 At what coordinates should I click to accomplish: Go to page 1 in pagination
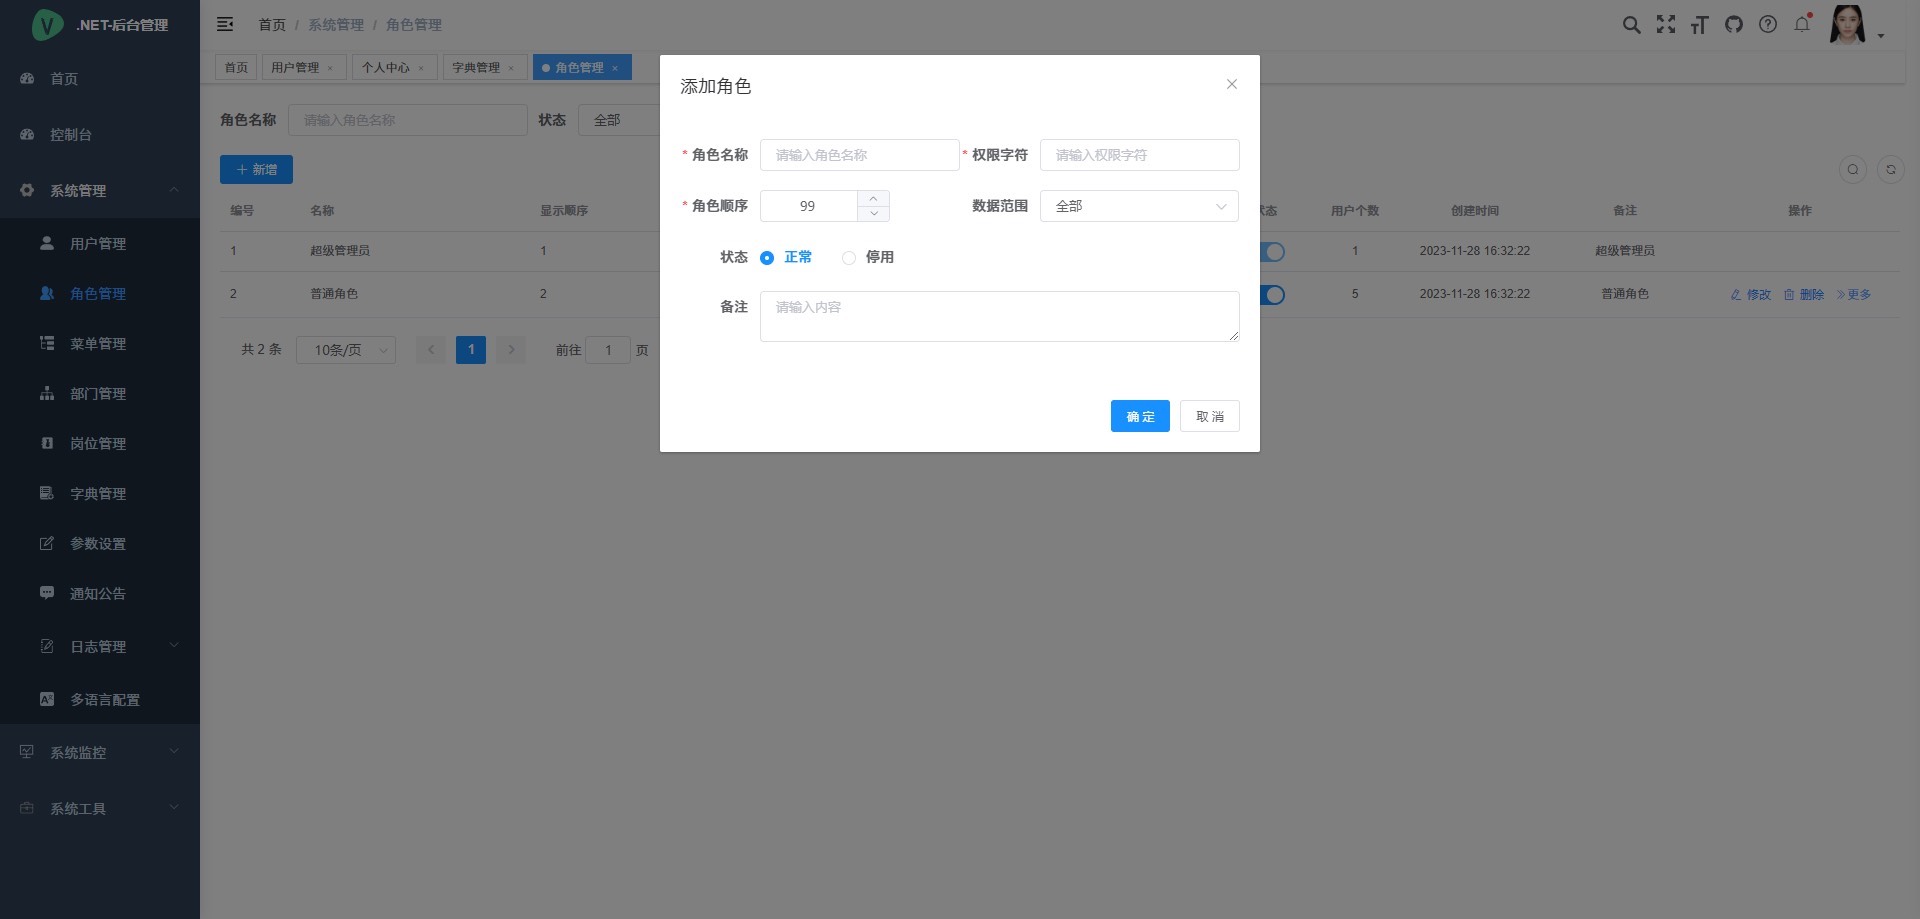point(471,350)
